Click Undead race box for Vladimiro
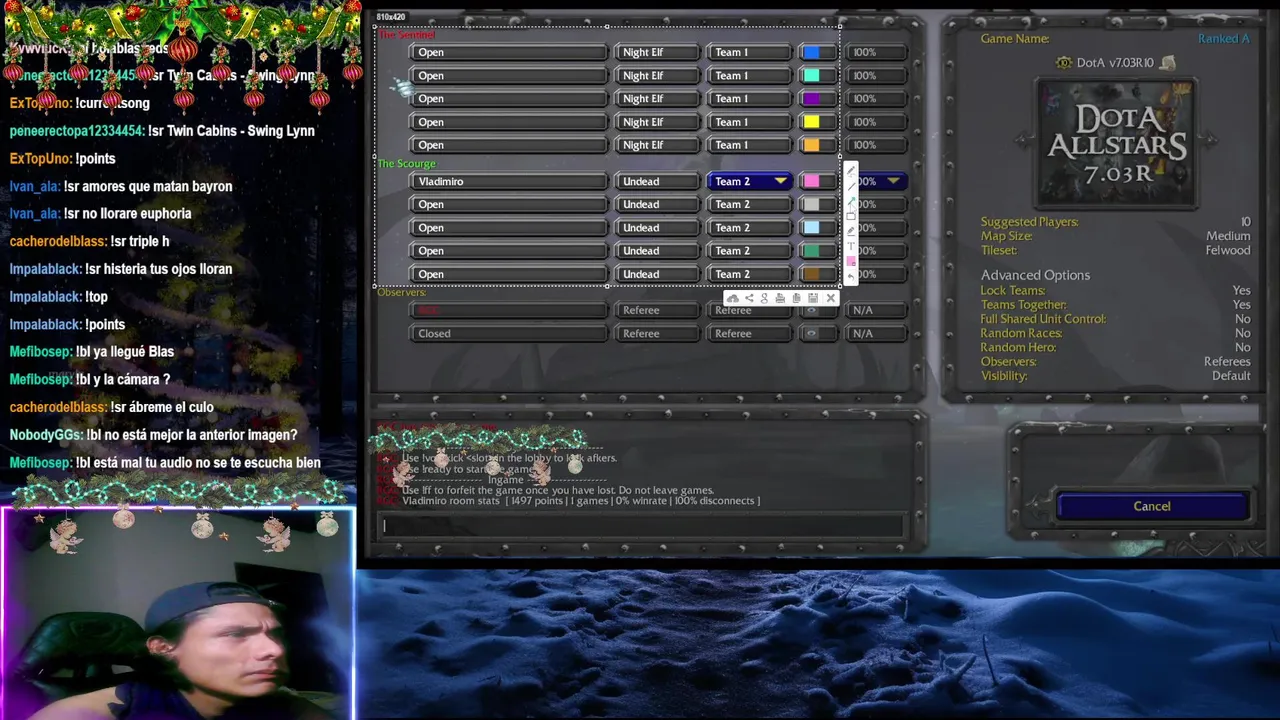This screenshot has height=720, width=1280. tap(657, 181)
